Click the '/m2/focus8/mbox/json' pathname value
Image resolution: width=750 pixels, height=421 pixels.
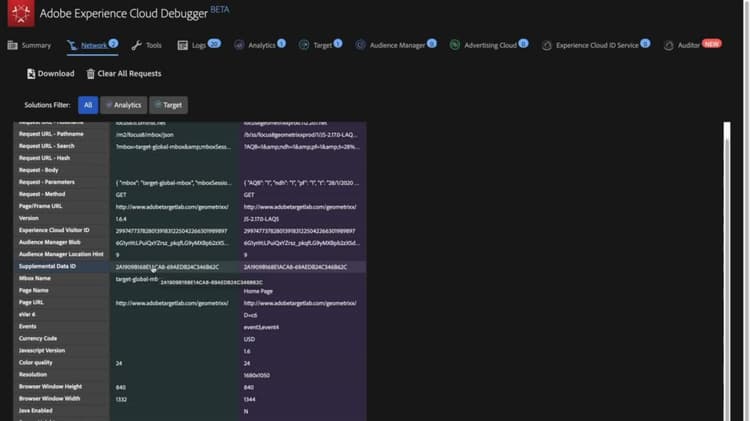(x=144, y=135)
